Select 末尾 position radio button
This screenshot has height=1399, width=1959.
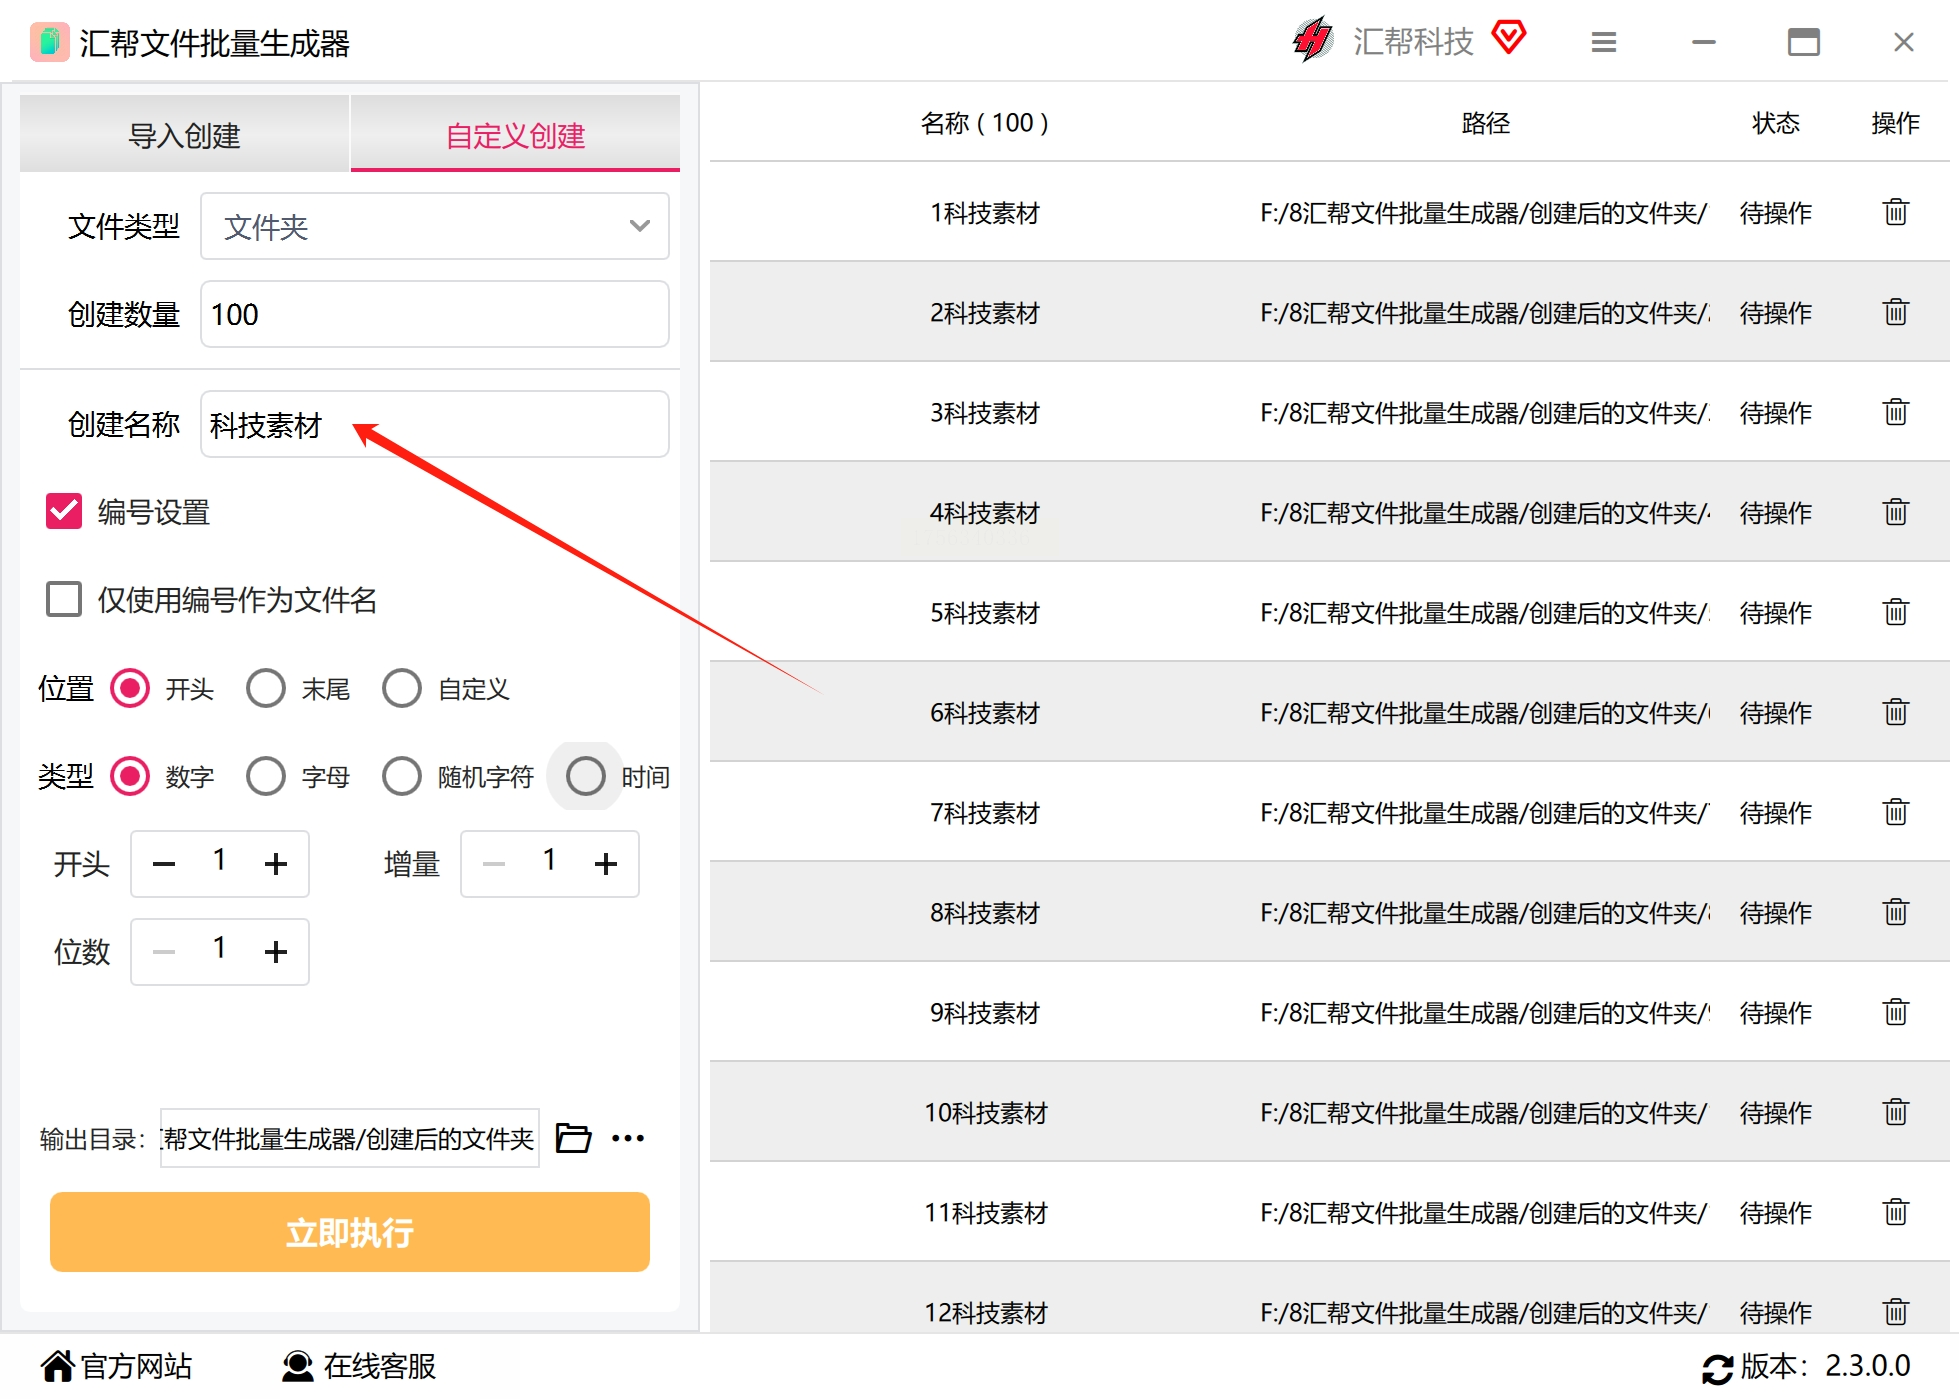coord(266,688)
